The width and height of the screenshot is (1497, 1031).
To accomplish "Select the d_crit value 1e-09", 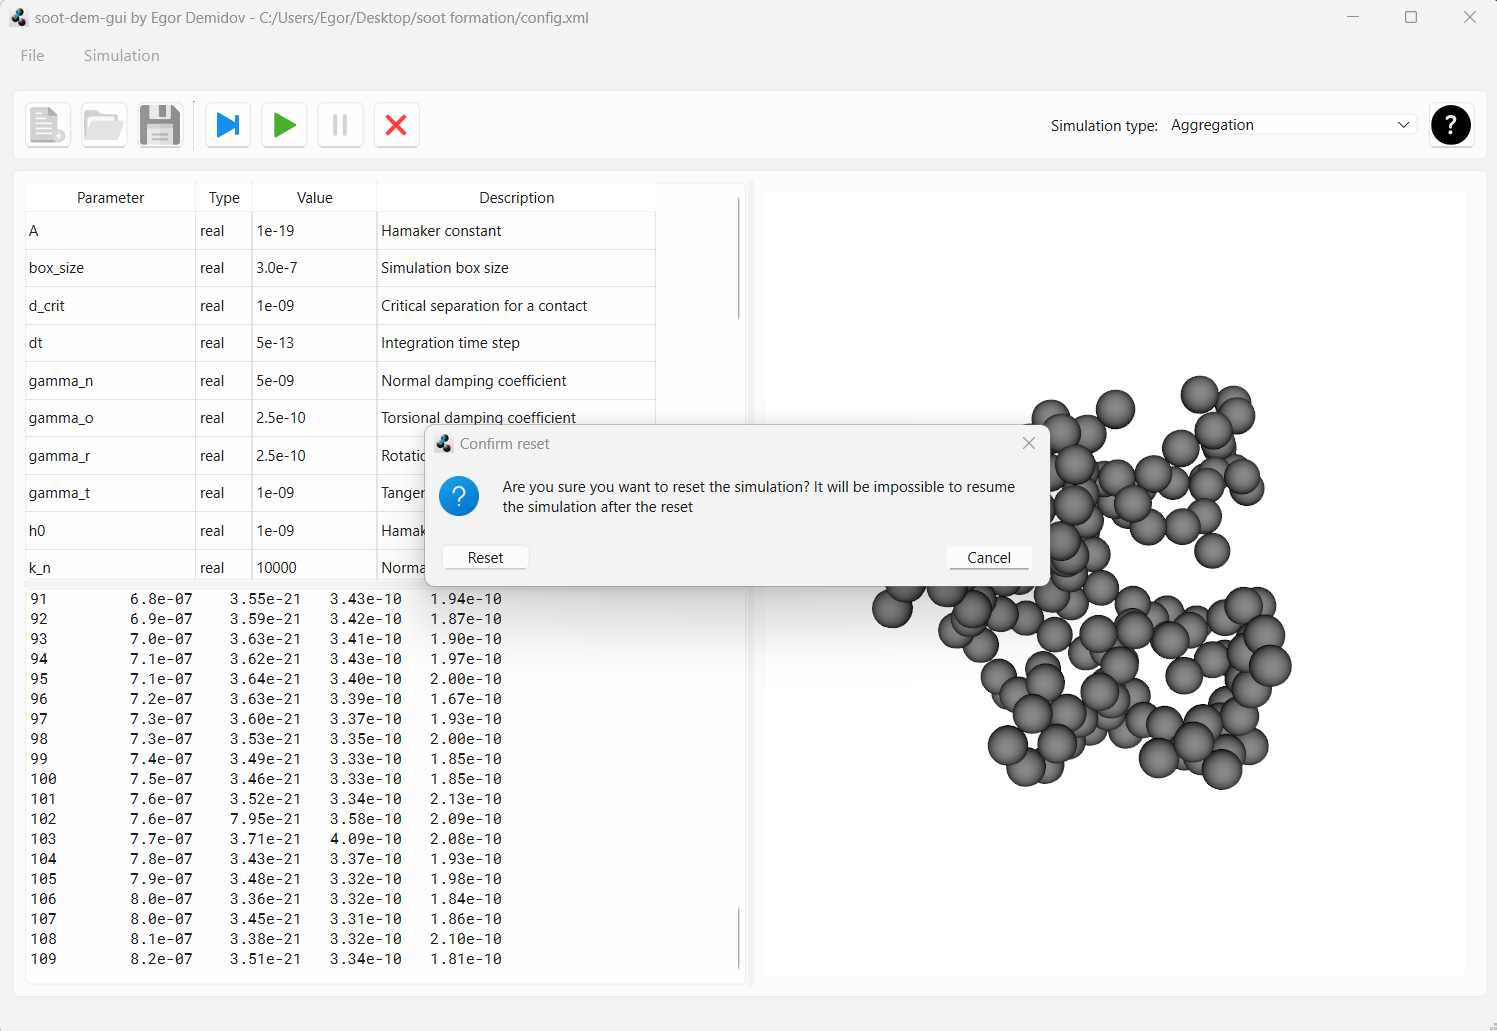I will click(314, 306).
